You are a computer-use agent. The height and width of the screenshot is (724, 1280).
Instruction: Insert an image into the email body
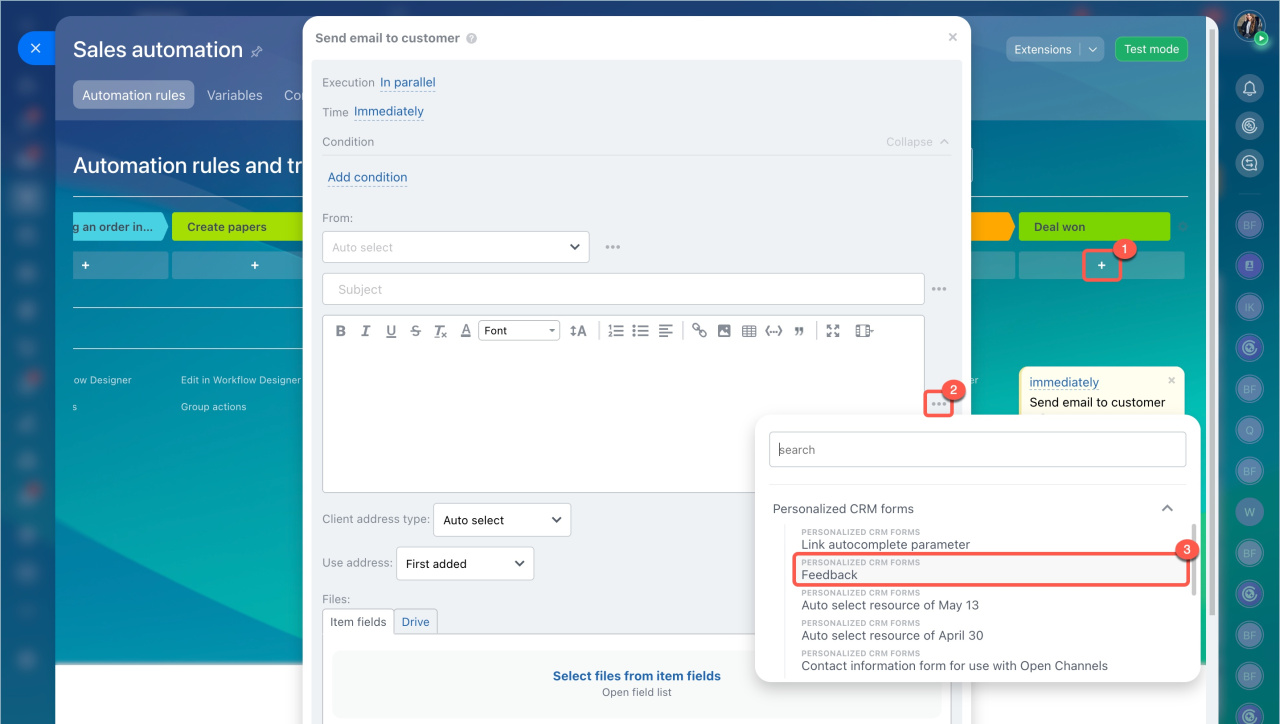click(x=724, y=331)
